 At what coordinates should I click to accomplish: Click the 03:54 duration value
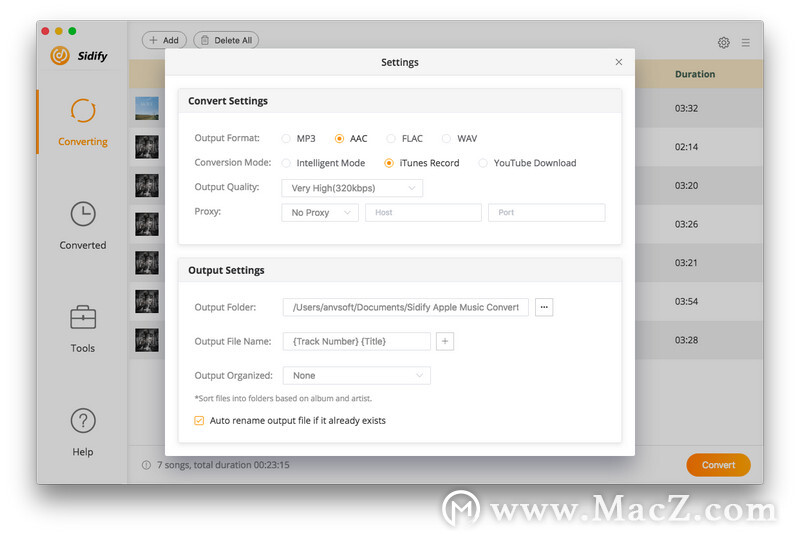tap(686, 301)
